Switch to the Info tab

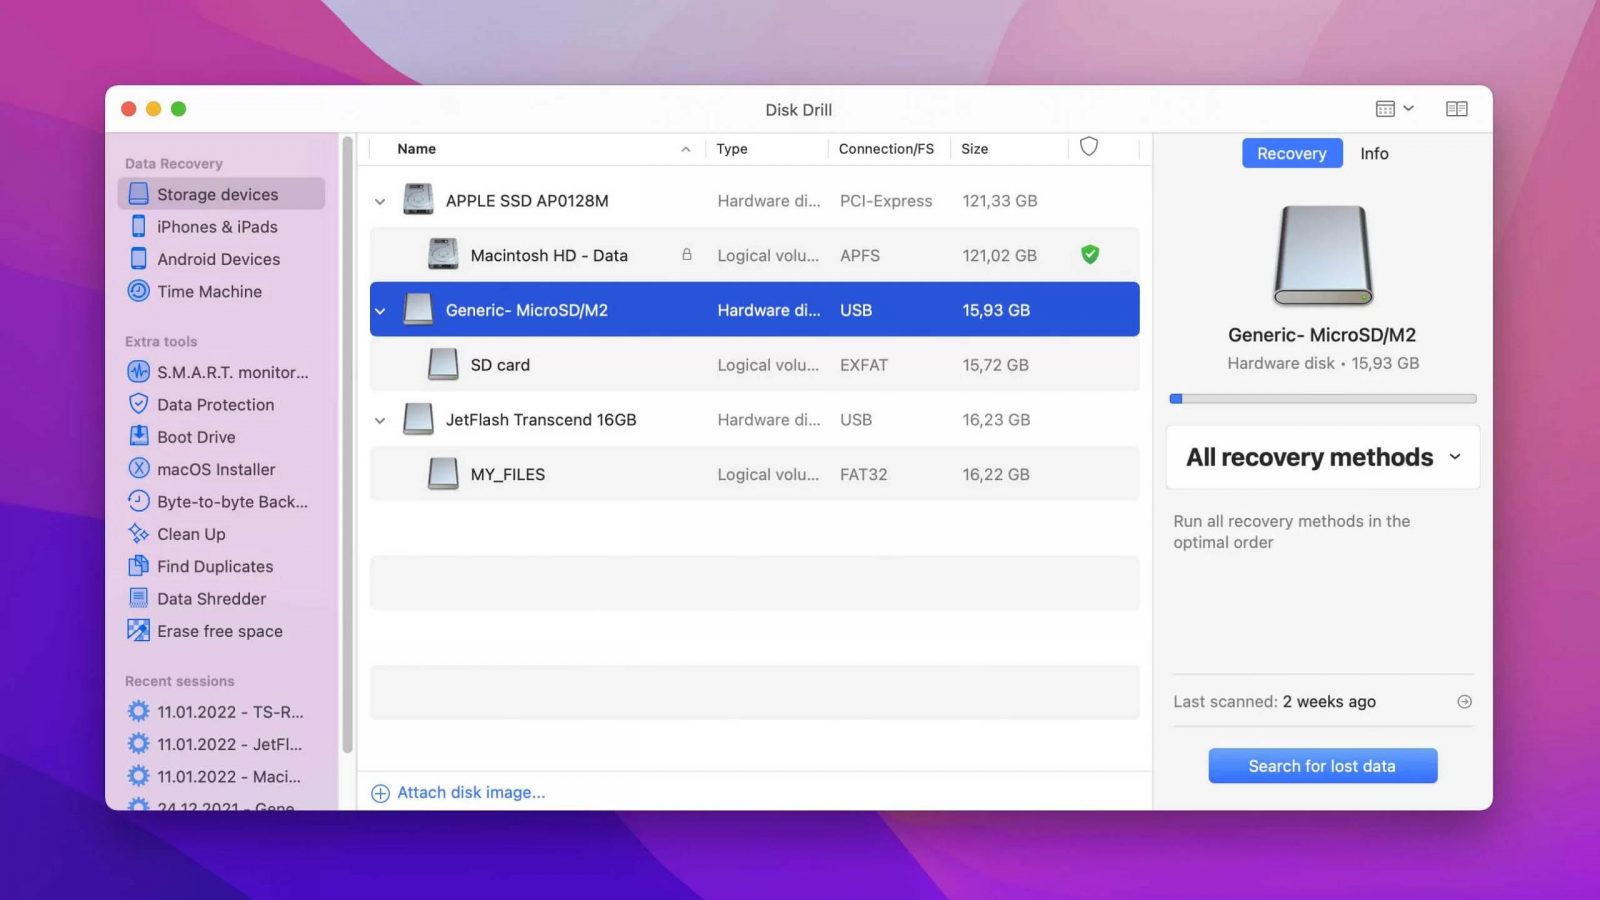1374,153
